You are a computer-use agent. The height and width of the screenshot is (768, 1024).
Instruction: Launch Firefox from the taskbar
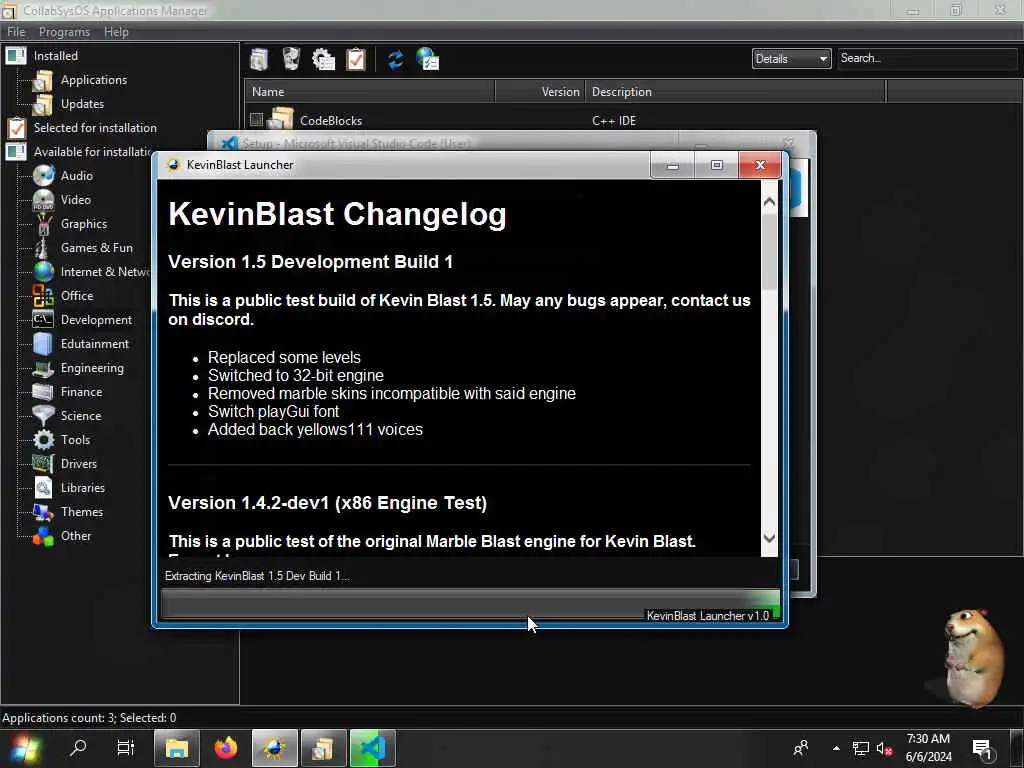[x=226, y=748]
